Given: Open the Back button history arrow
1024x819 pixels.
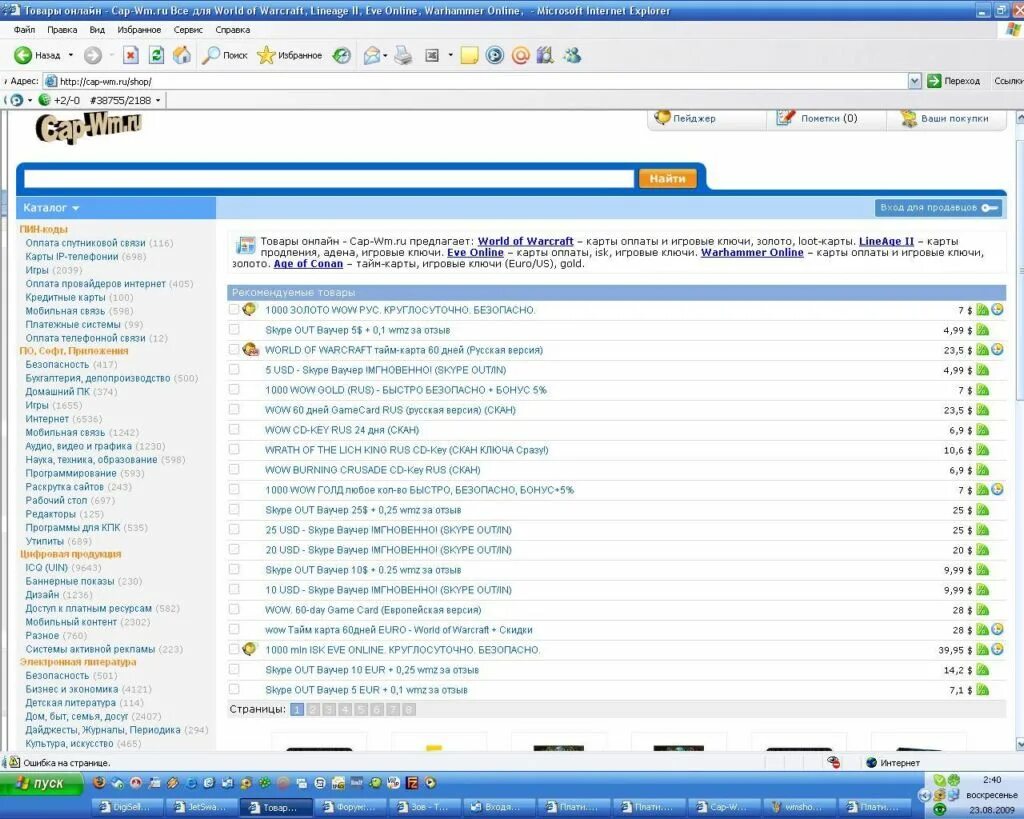Looking at the screenshot, I should tap(71, 56).
